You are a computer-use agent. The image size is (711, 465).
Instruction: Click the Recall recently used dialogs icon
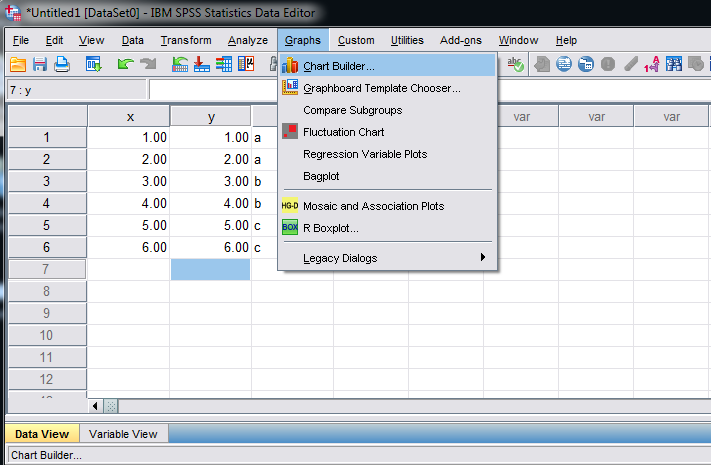click(94, 64)
